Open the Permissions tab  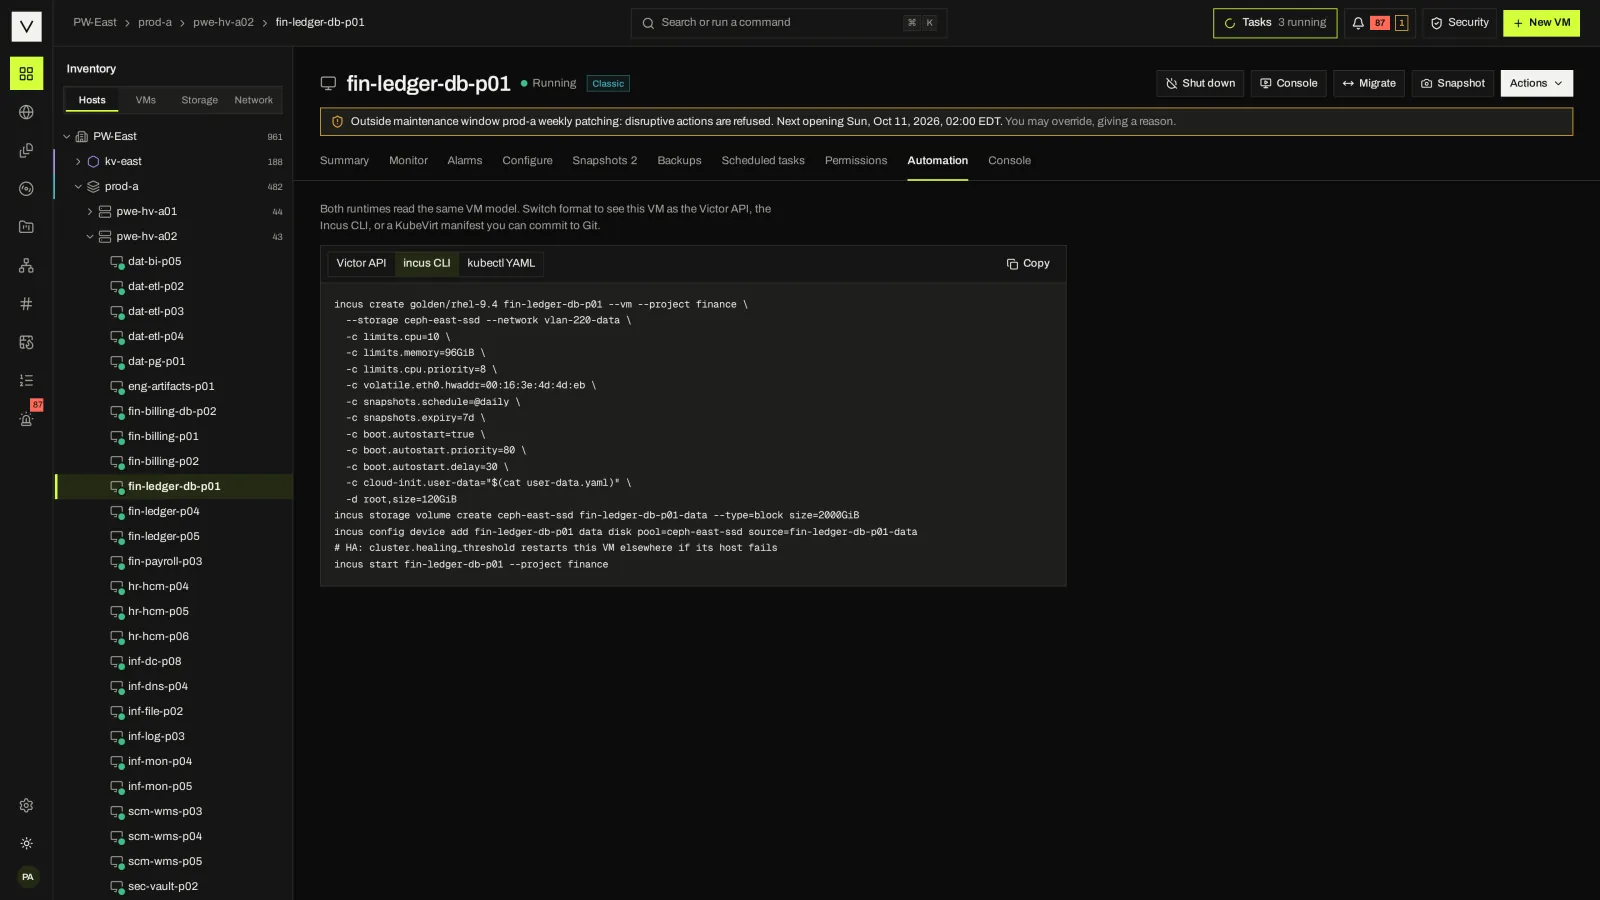856,161
